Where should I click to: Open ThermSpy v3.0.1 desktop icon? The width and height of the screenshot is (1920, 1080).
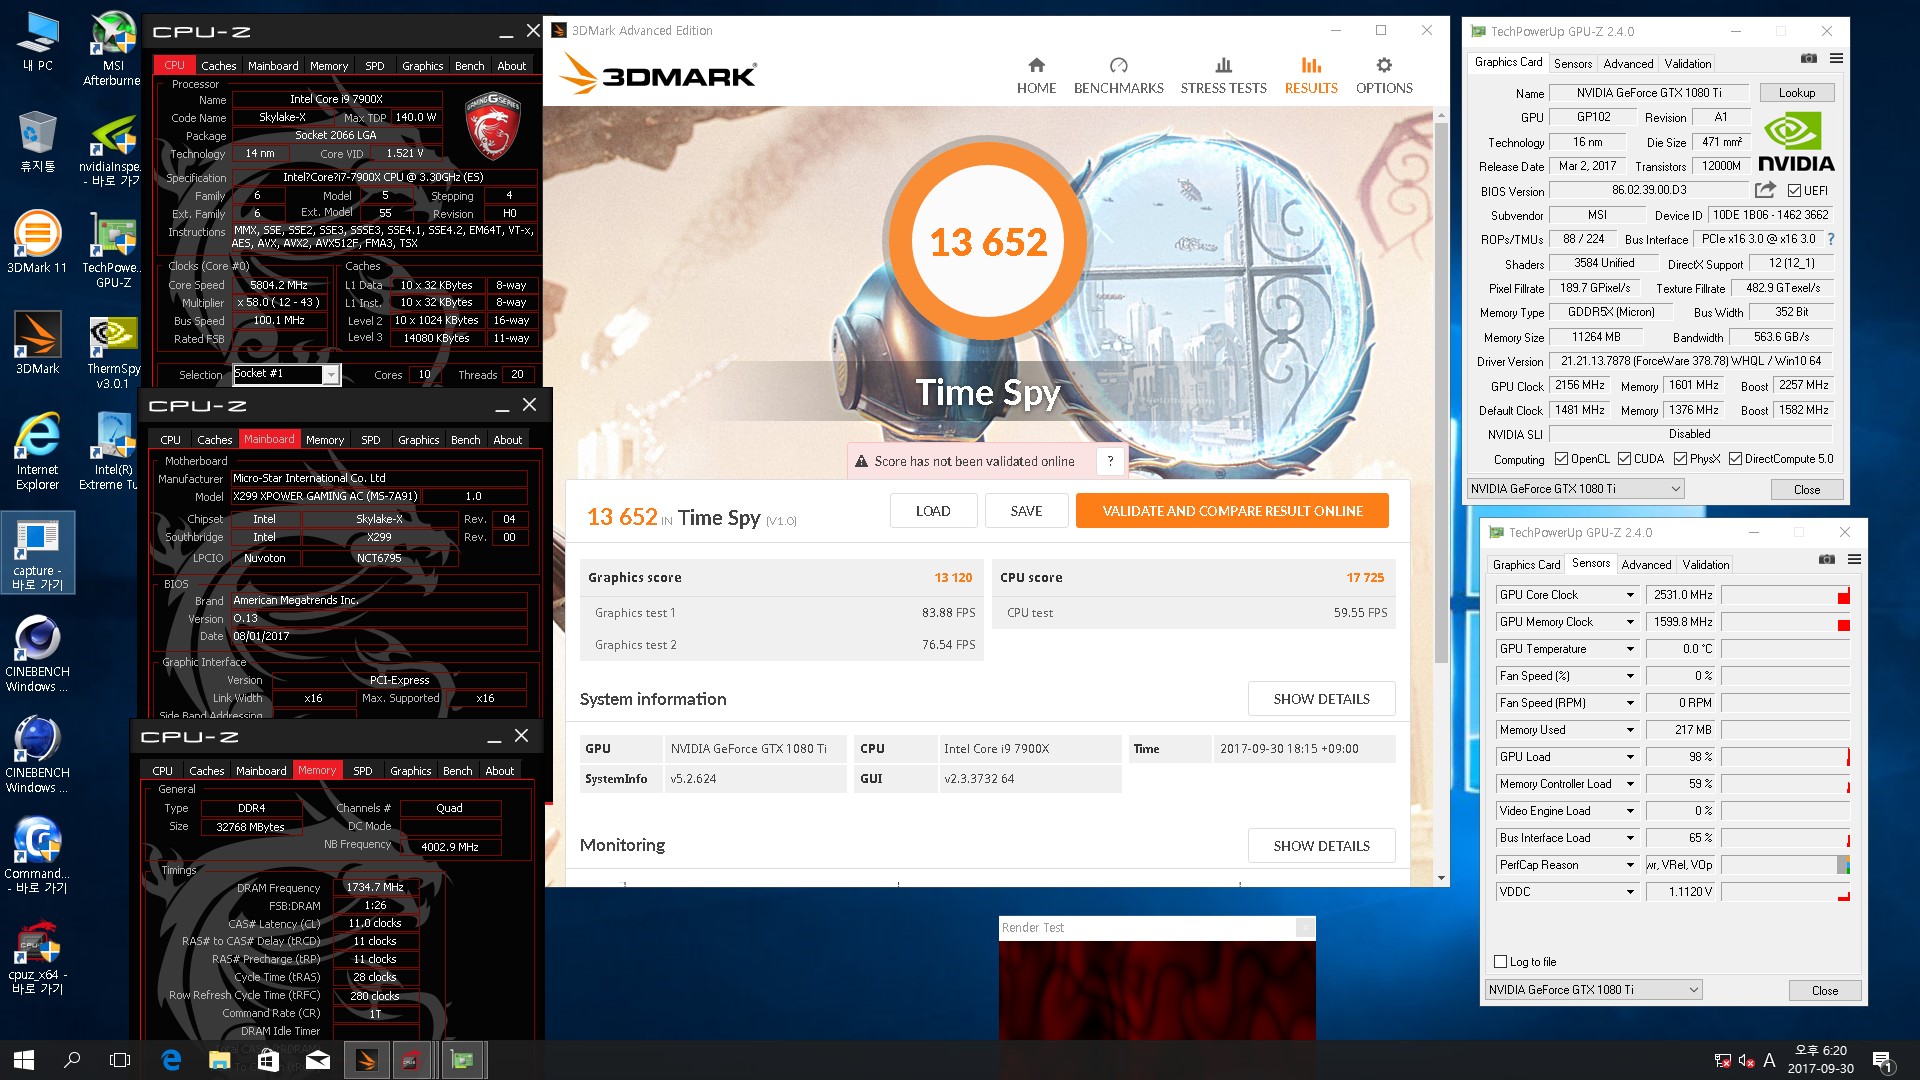click(x=113, y=352)
